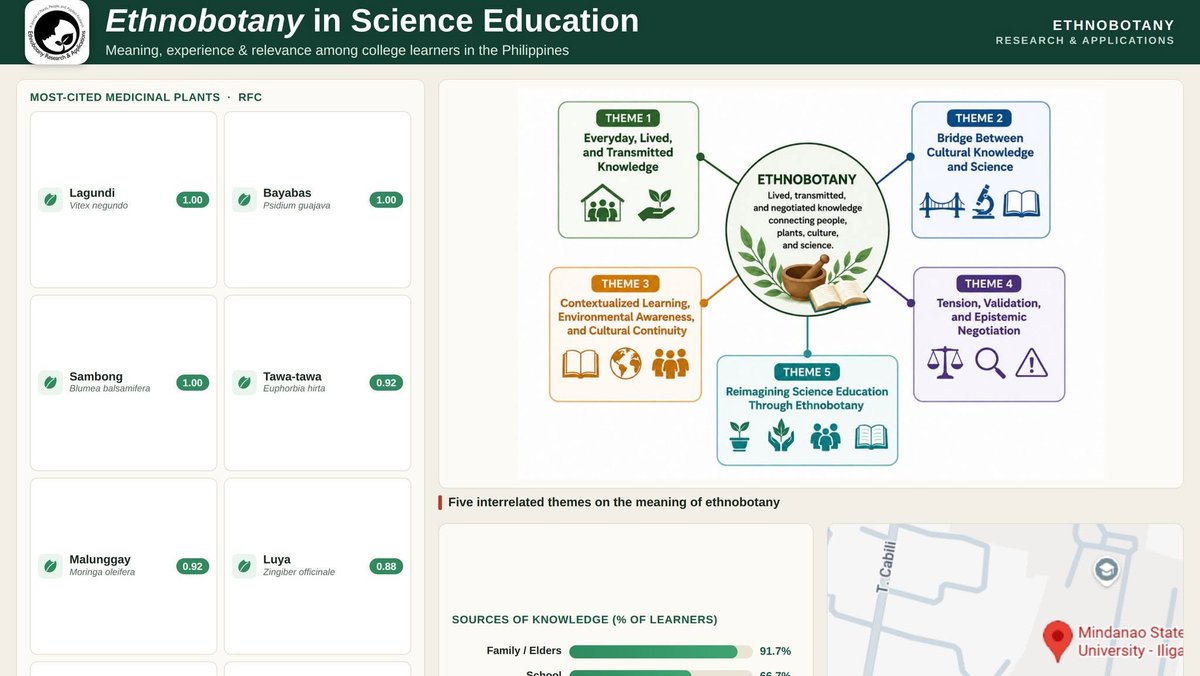Screen dimensions: 1200x676
Task: Open the Sambong plant card name
Action: pyautogui.click(x=96, y=376)
